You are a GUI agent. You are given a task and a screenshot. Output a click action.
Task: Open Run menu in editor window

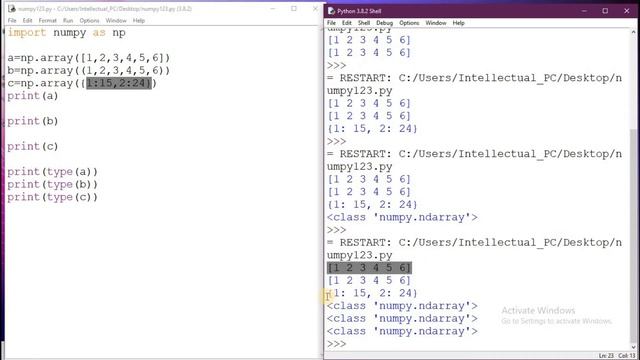point(68,20)
